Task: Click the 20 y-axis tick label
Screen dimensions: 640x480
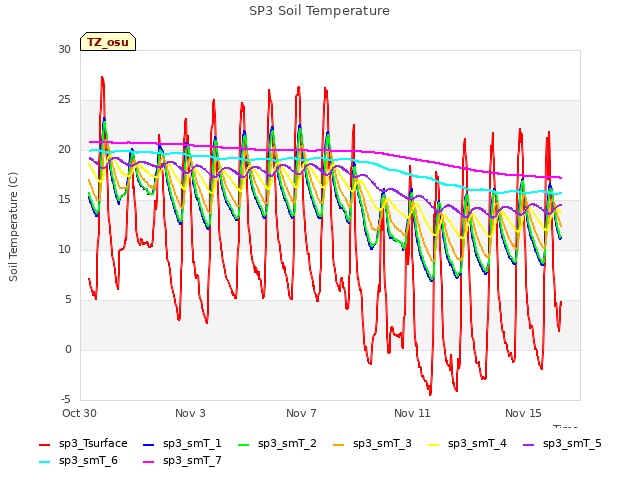Action: click(64, 150)
